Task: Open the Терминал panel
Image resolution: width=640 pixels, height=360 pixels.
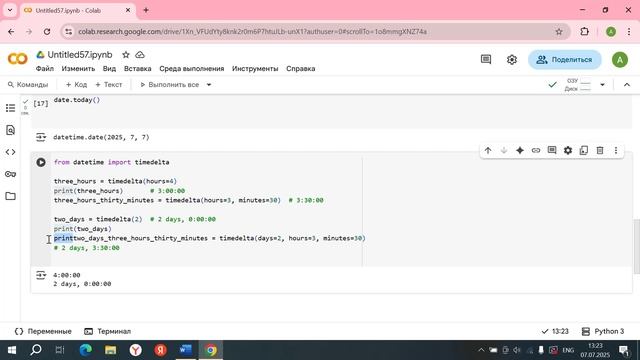Action: click(107, 331)
